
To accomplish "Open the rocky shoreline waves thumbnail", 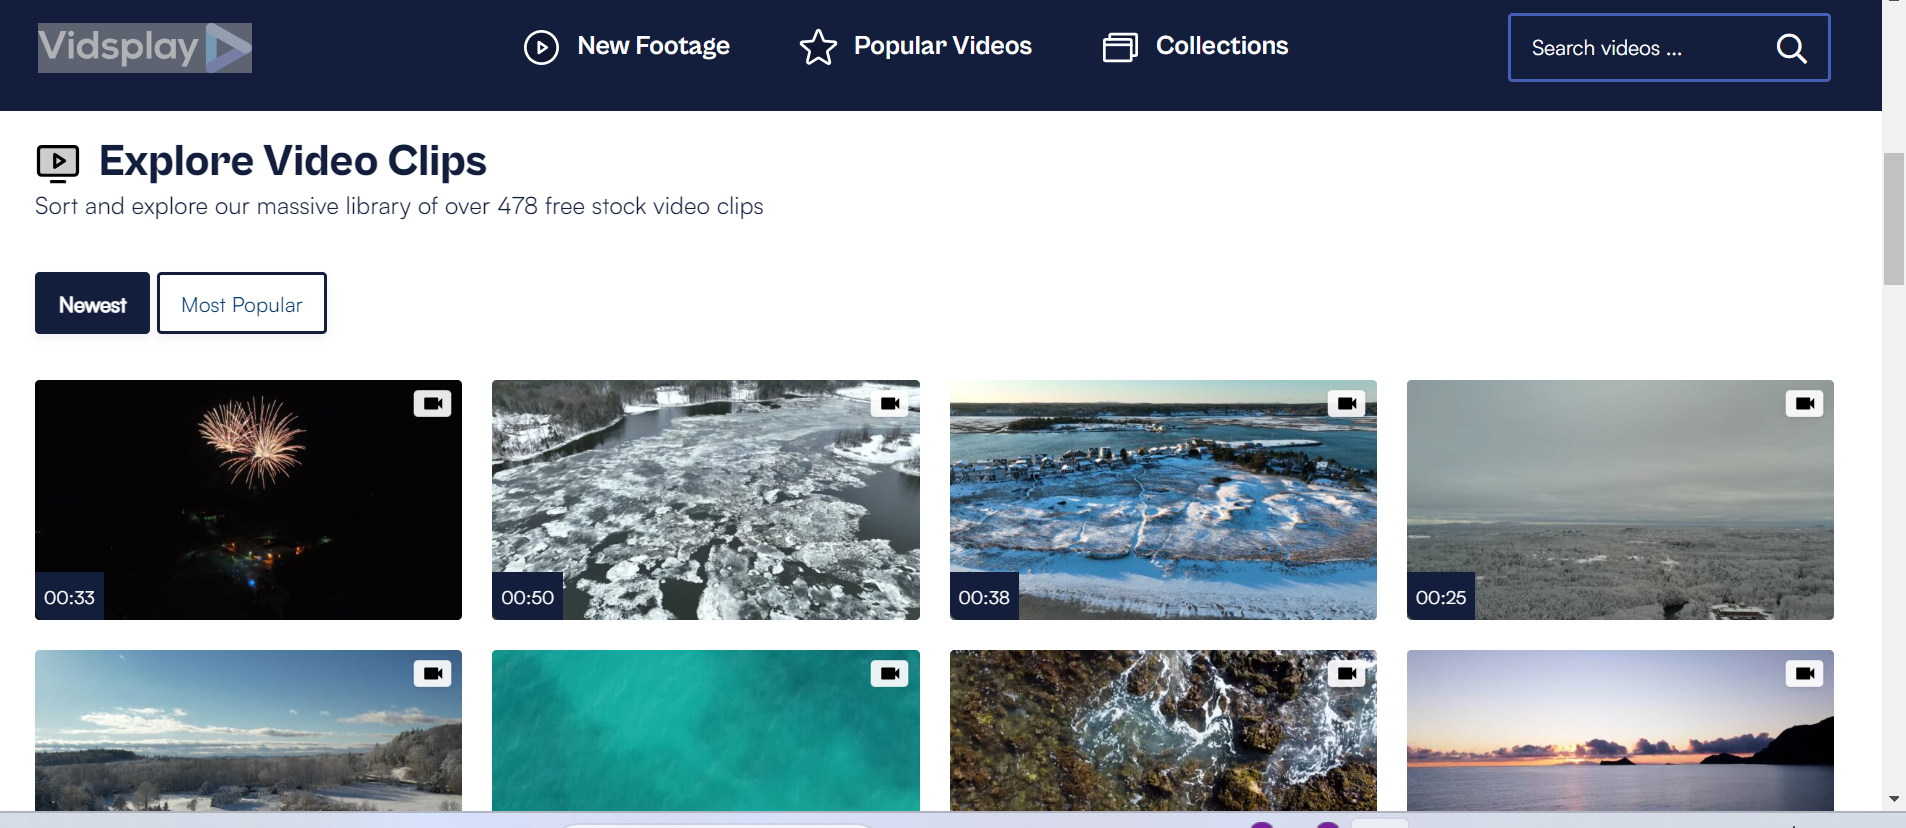I will pos(1163,731).
